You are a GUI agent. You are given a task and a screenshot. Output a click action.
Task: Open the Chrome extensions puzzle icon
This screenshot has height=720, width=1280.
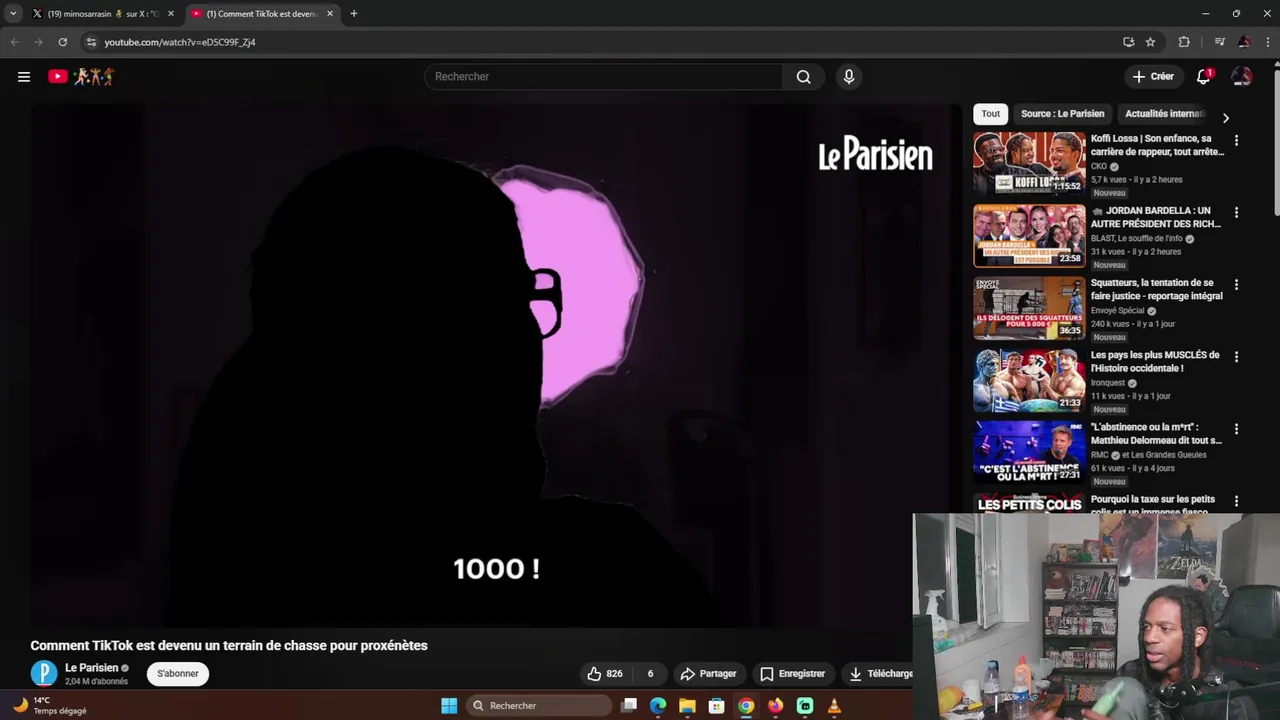1184,42
